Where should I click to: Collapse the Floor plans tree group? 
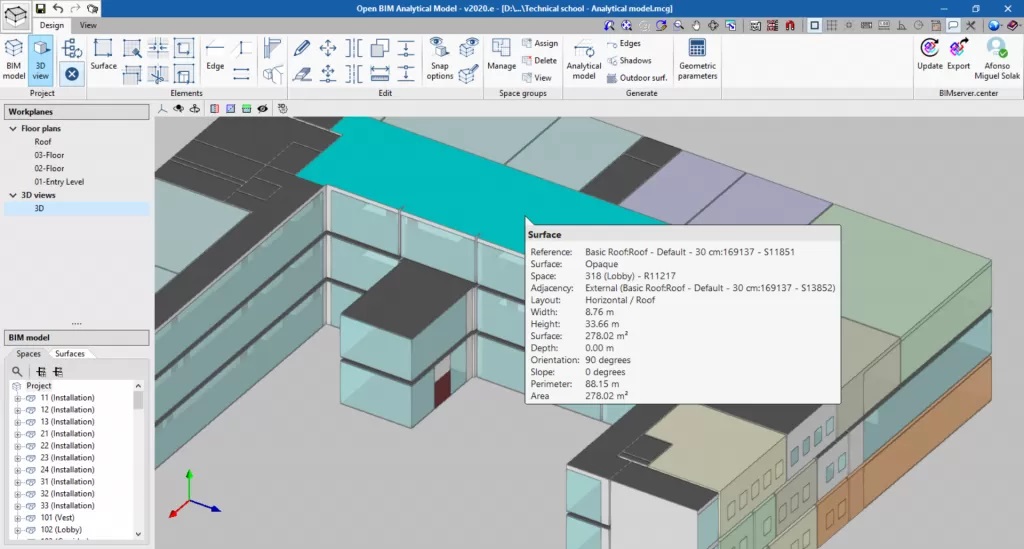coord(13,129)
